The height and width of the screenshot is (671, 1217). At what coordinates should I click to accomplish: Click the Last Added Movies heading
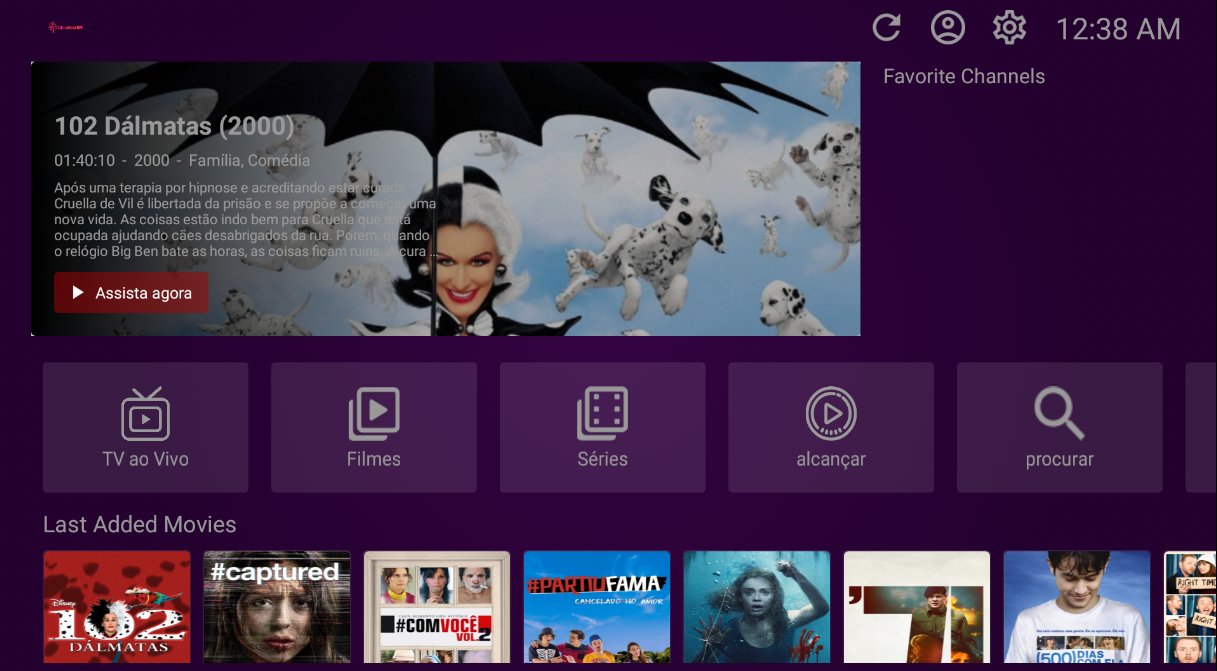click(140, 525)
